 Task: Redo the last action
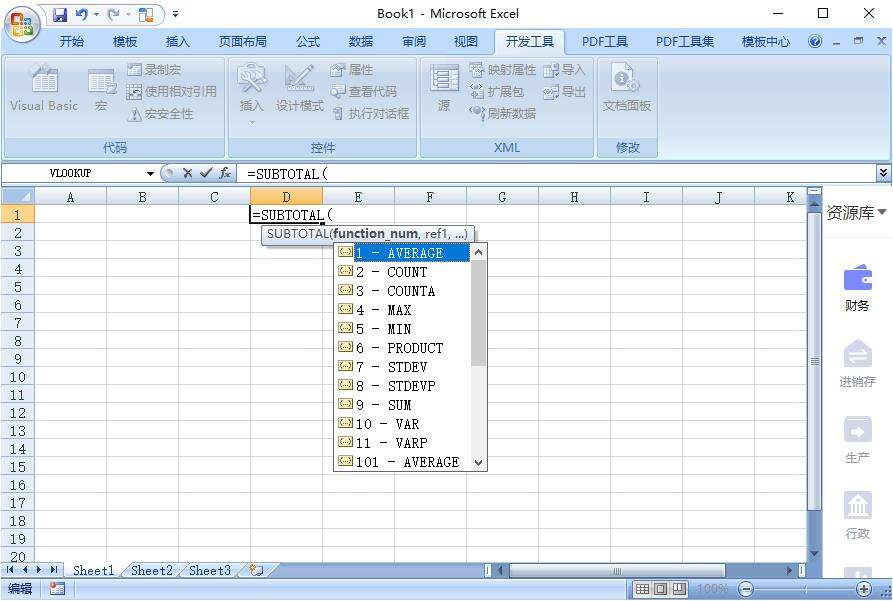point(113,14)
